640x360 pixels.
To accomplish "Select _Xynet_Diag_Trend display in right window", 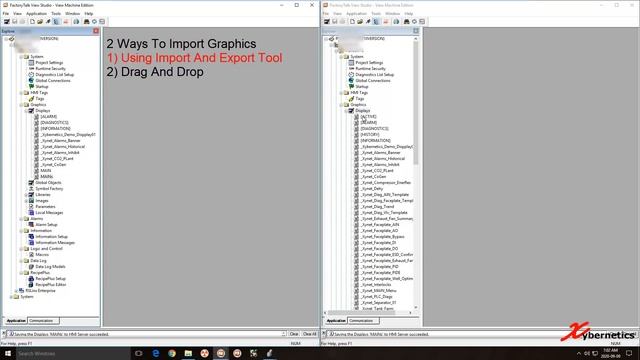I will click(378, 207).
